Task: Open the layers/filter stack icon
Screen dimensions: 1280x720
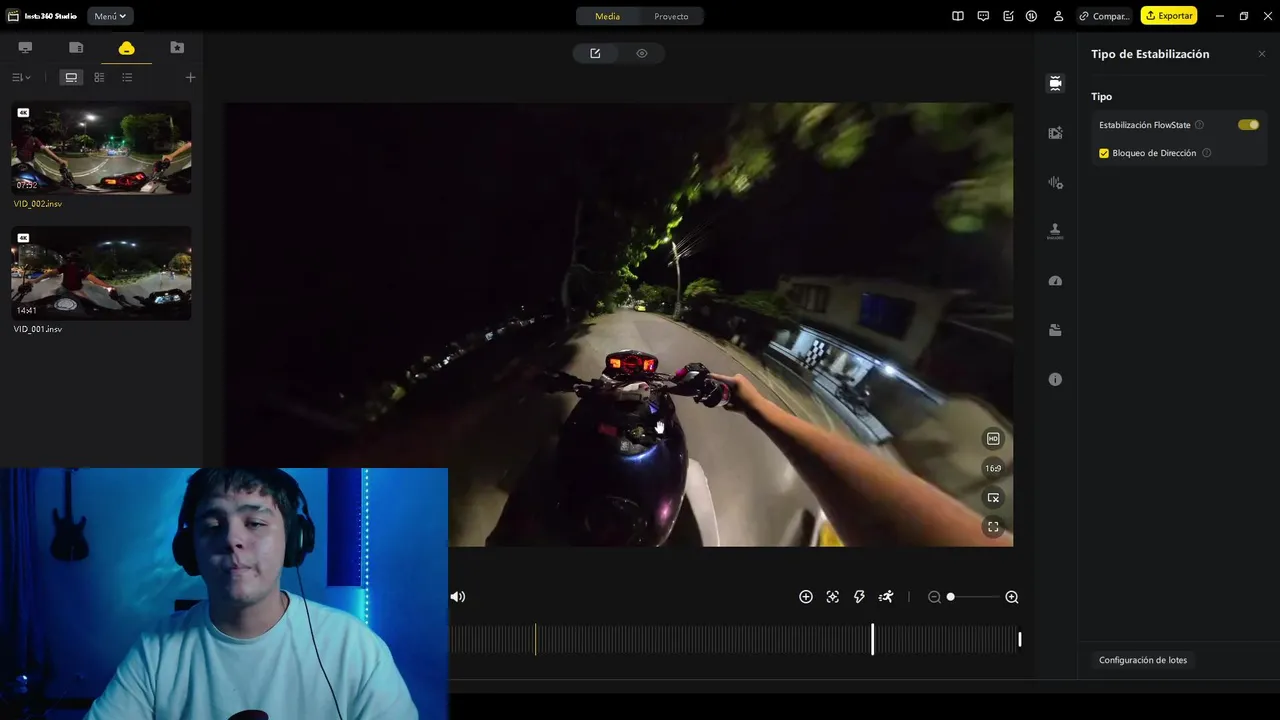Action: pos(1055,330)
